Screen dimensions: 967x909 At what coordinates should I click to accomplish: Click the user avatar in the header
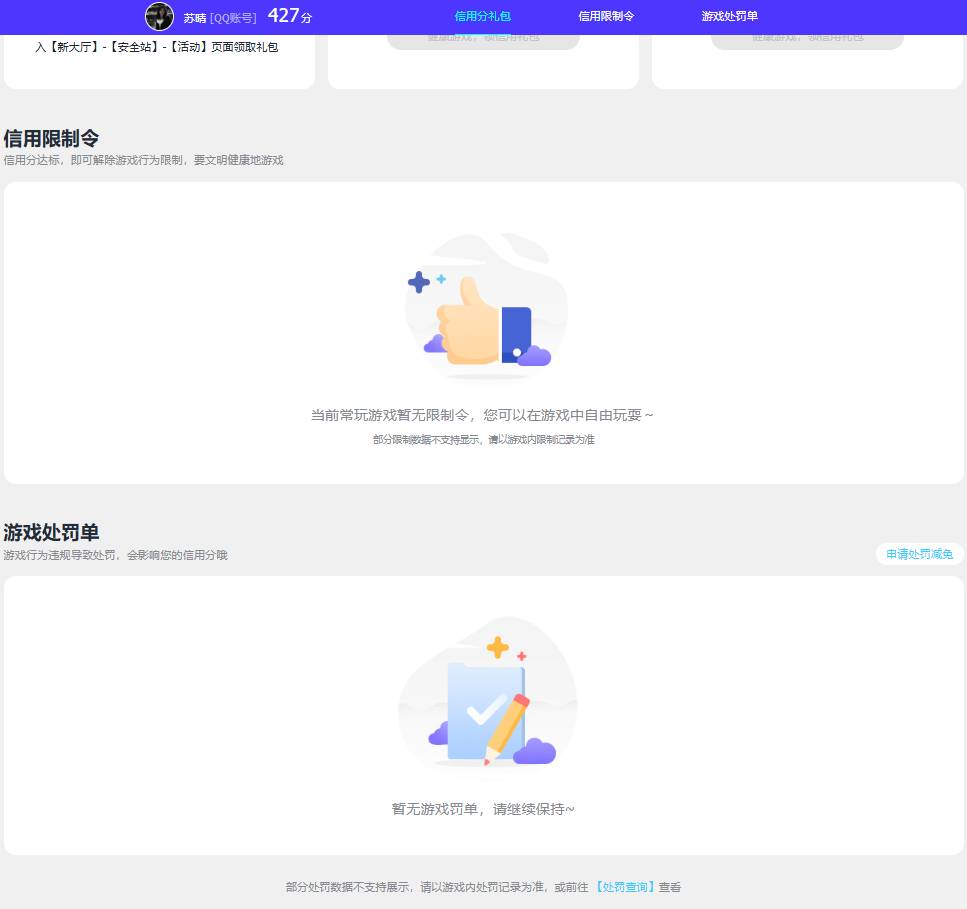(159, 17)
